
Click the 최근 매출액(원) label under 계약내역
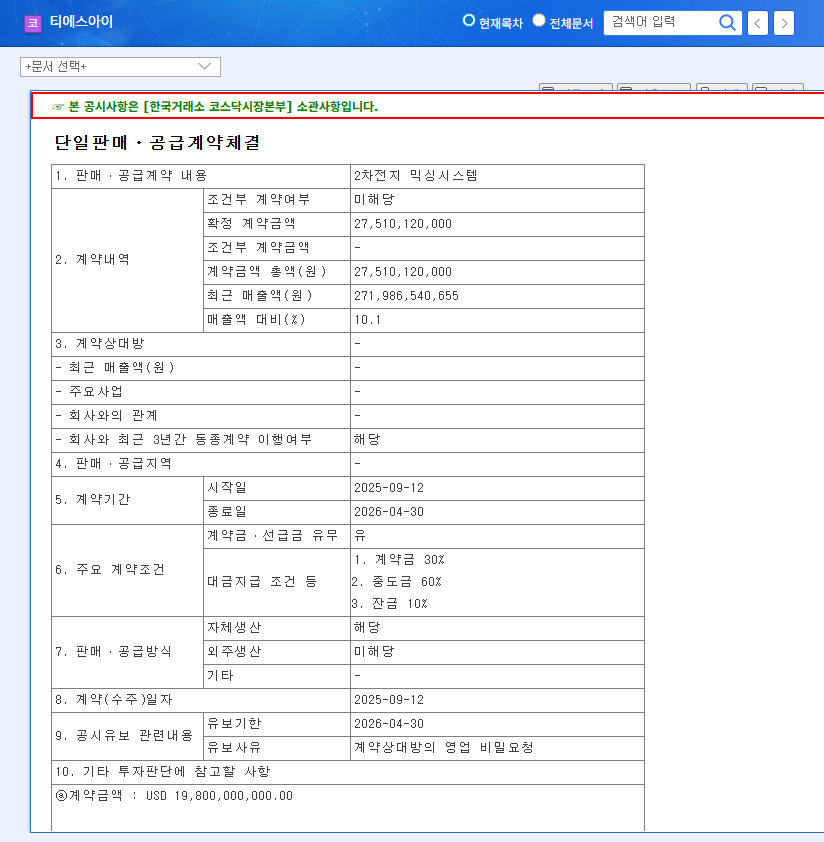tap(260, 296)
